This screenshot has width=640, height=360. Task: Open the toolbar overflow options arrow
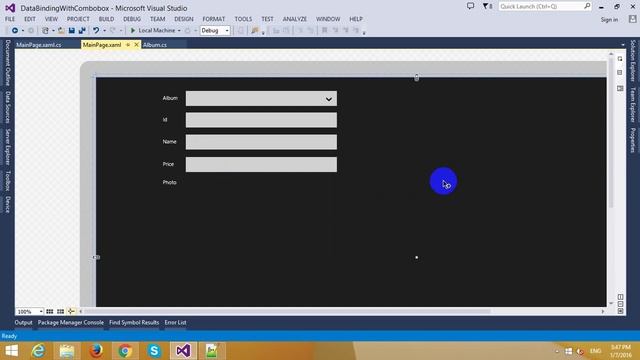(x=364, y=32)
